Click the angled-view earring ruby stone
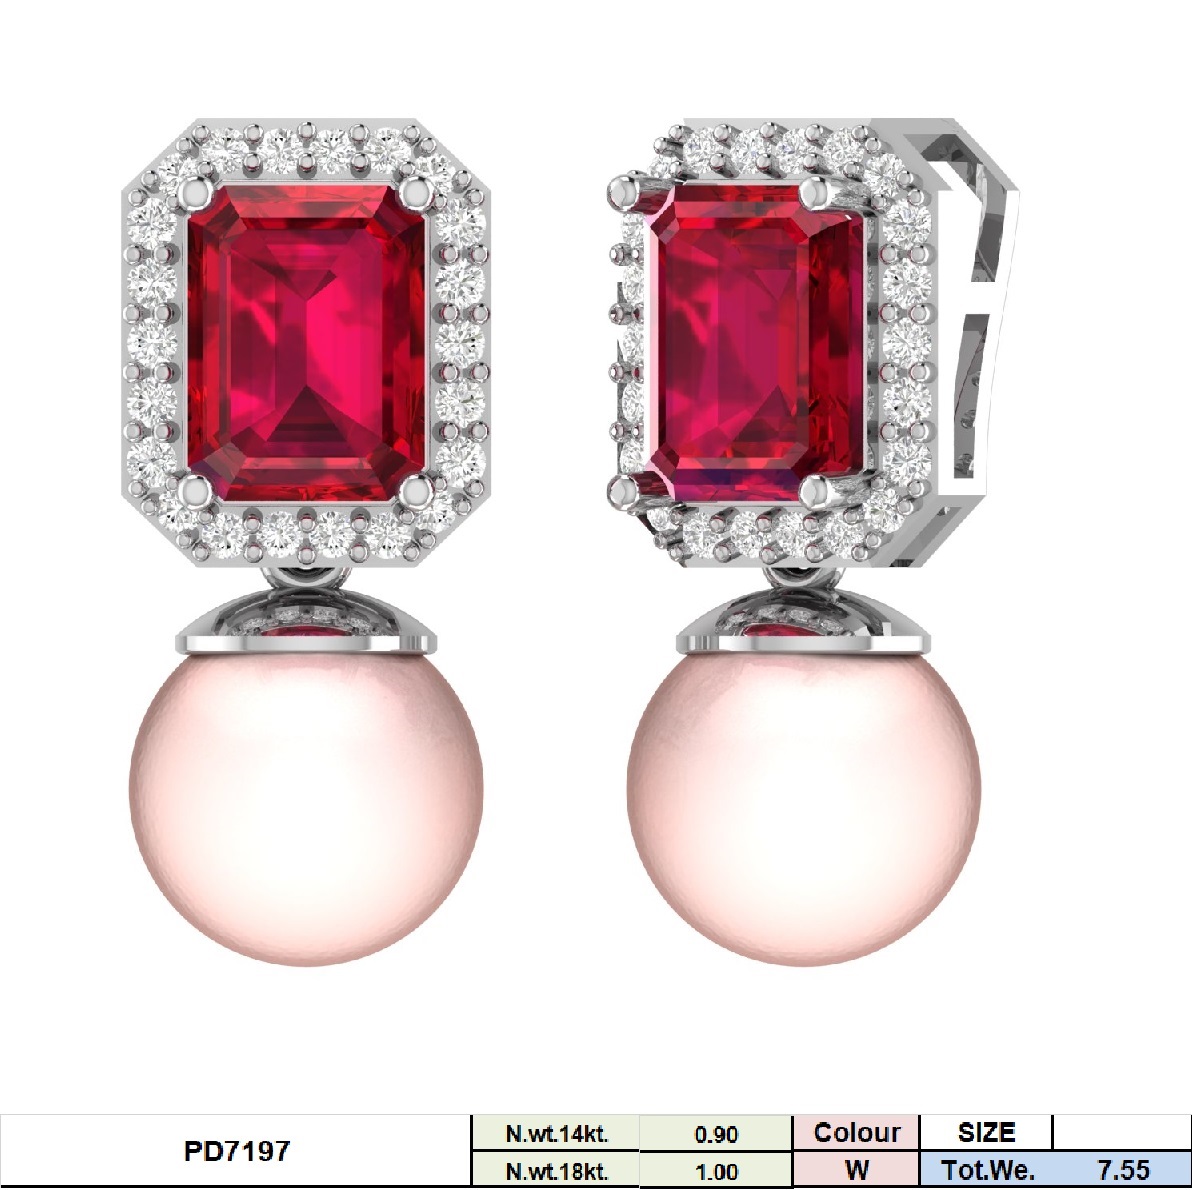Image resolution: width=1192 pixels, height=1190 pixels. coord(754,341)
